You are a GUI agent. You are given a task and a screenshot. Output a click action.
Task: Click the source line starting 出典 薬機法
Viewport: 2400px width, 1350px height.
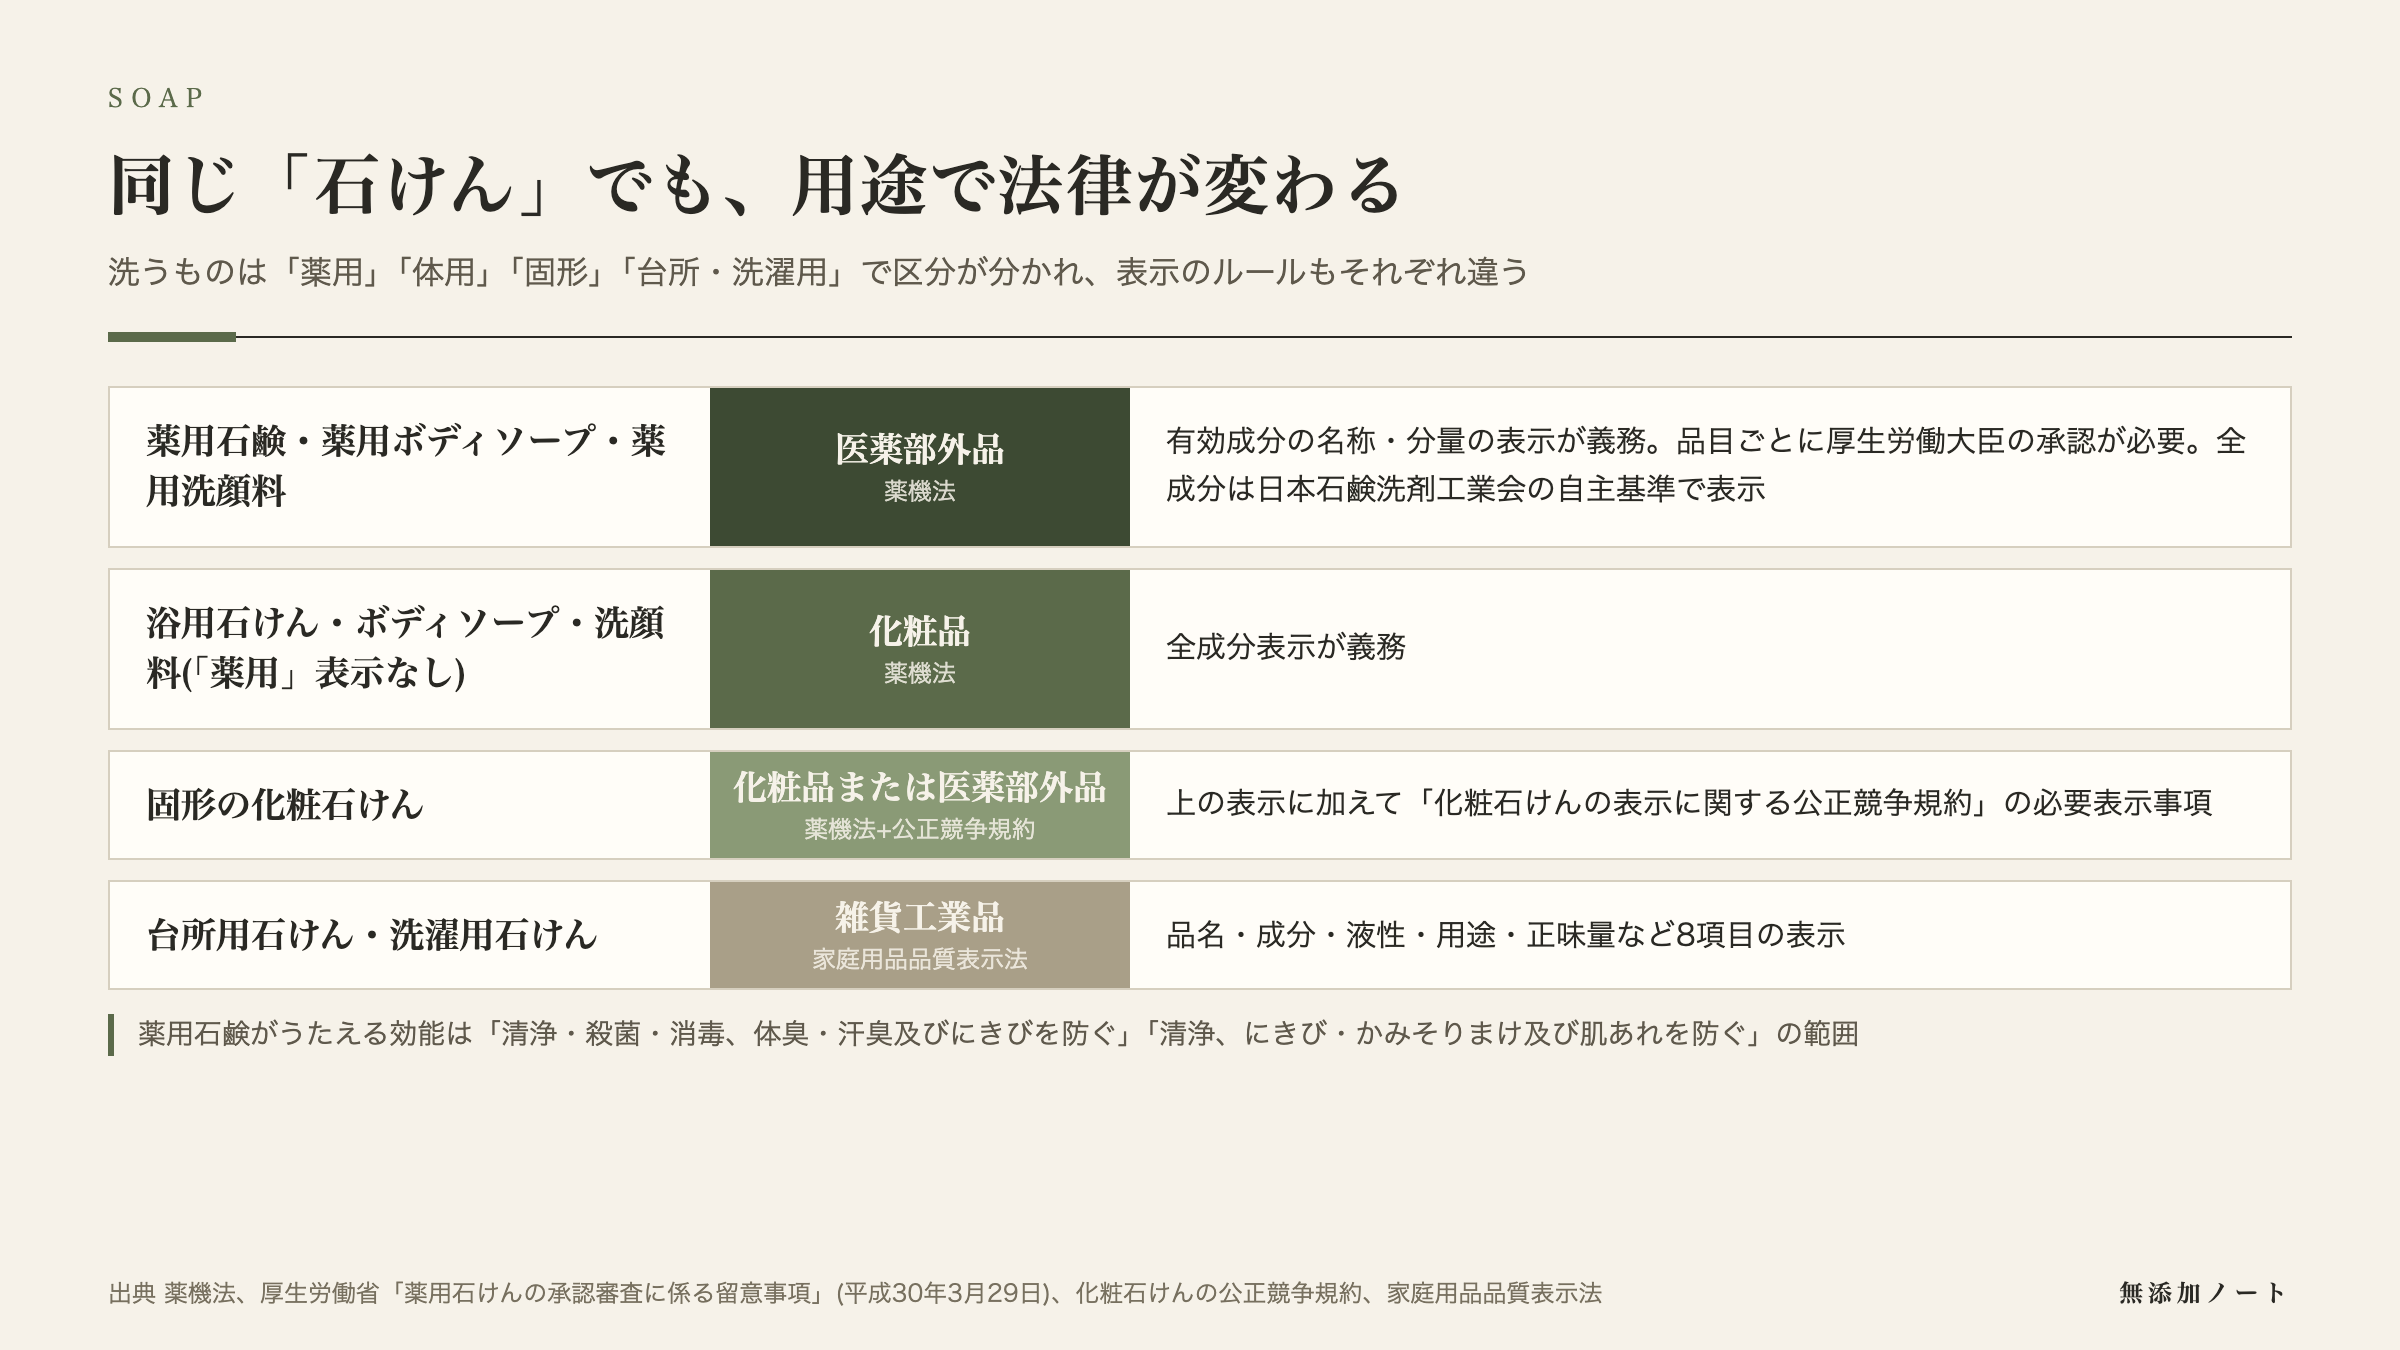pyautogui.click(x=855, y=1294)
